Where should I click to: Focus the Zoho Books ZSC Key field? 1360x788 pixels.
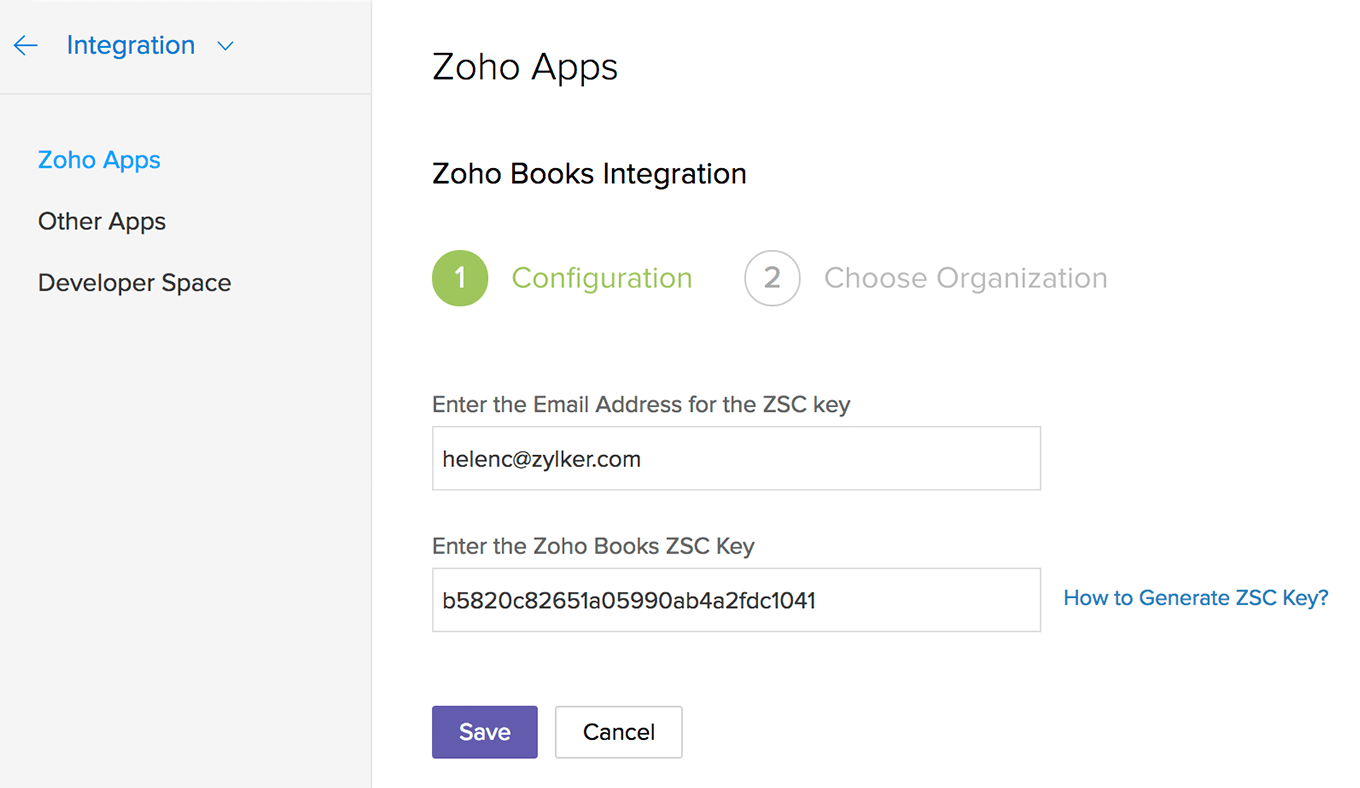(x=736, y=600)
